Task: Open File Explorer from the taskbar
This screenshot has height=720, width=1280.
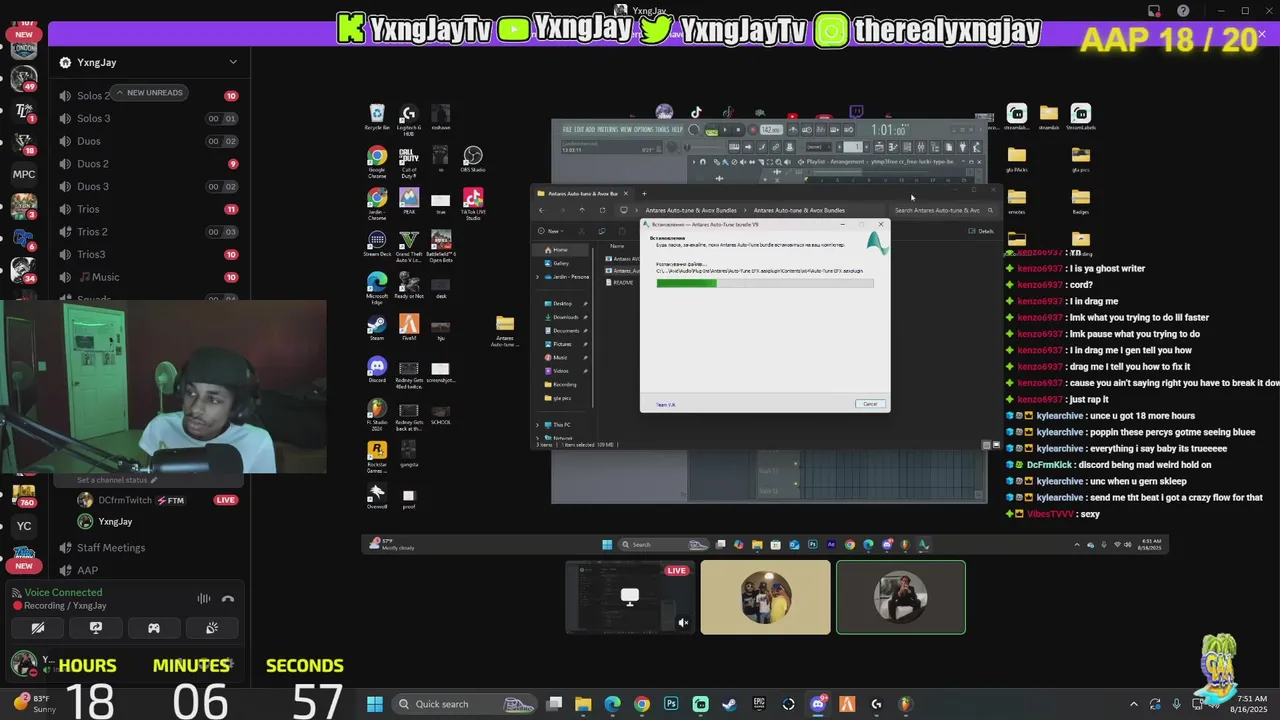Action: 583,704
